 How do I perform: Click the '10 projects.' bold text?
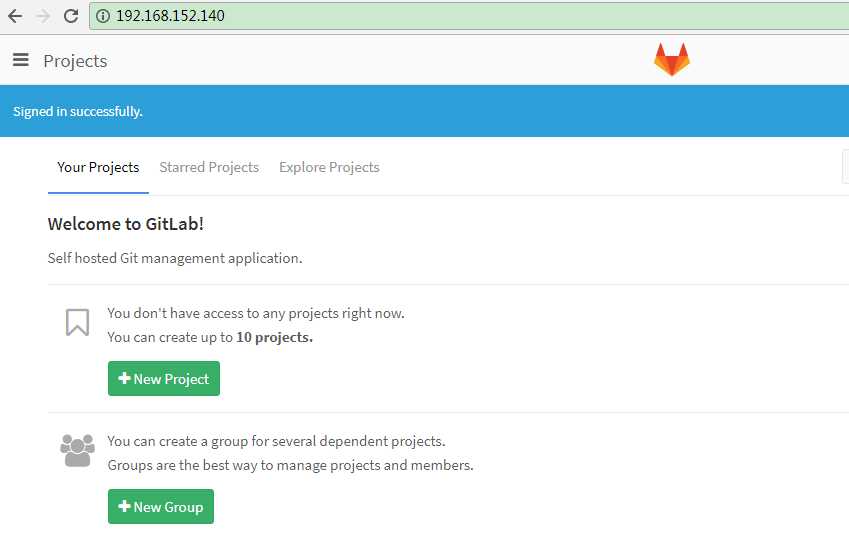[275, 337]
